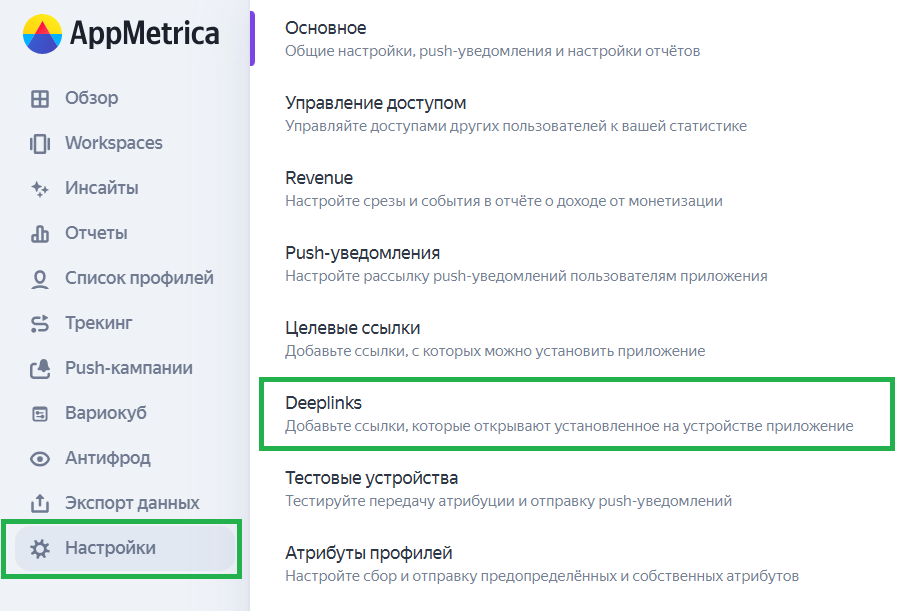This screenshot has height=611, width=899.
Task: Open the Основное settings section
Action: point(326,28)
